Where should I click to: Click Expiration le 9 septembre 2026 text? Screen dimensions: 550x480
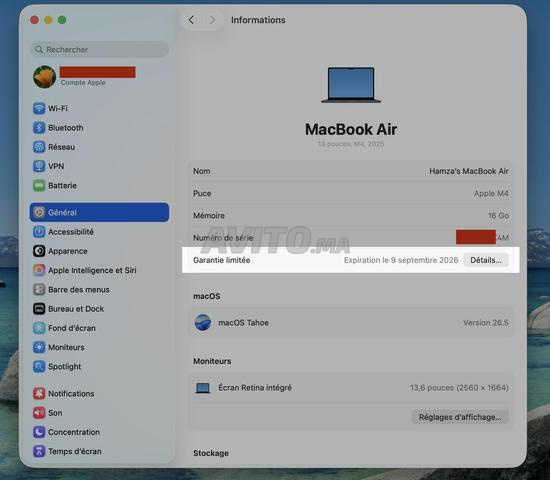(401, 260)
